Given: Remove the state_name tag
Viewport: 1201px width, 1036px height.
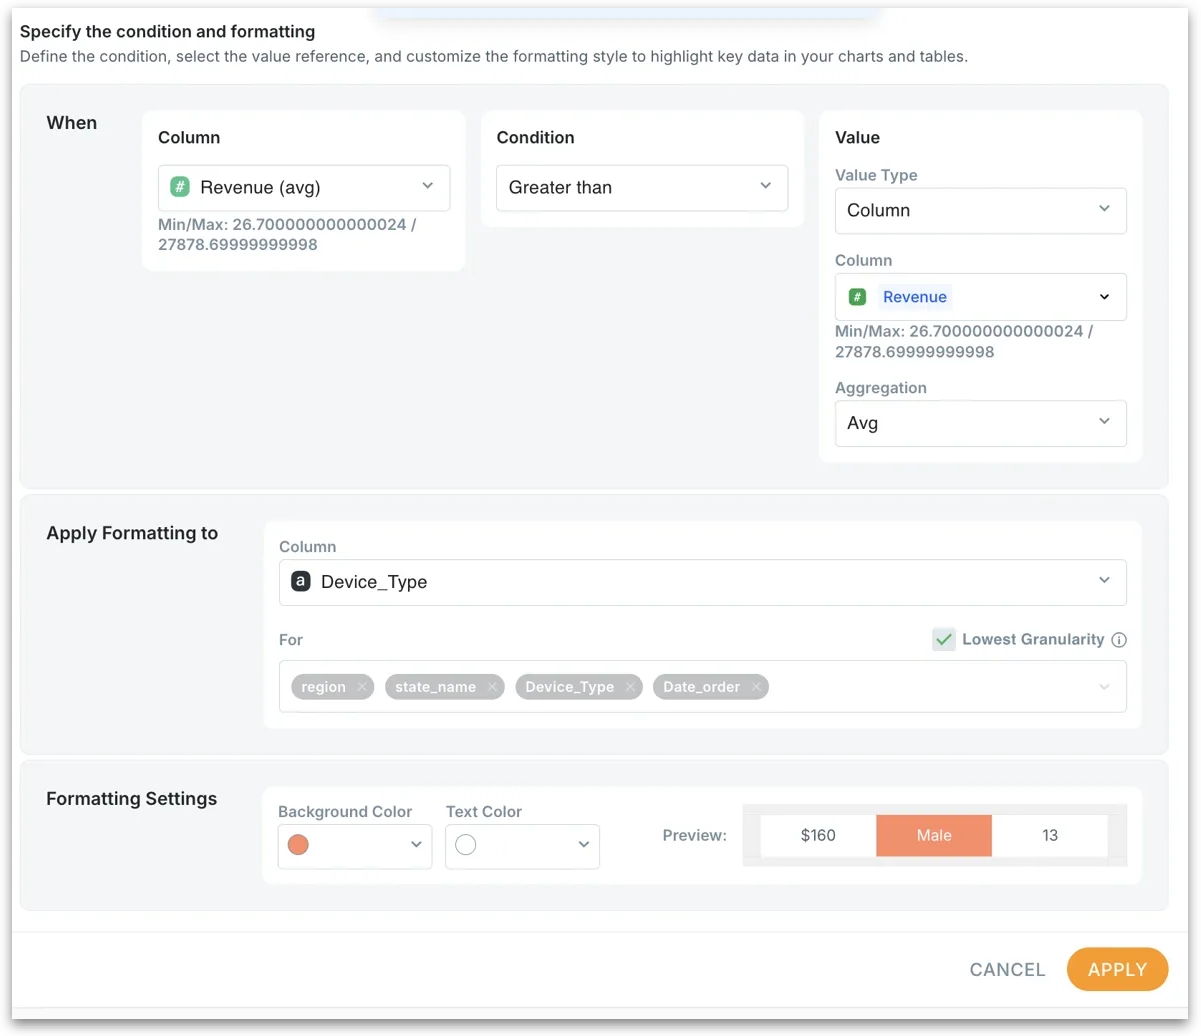Looking at the screenshot, I should pyautogui.click(x=492, y=687).
